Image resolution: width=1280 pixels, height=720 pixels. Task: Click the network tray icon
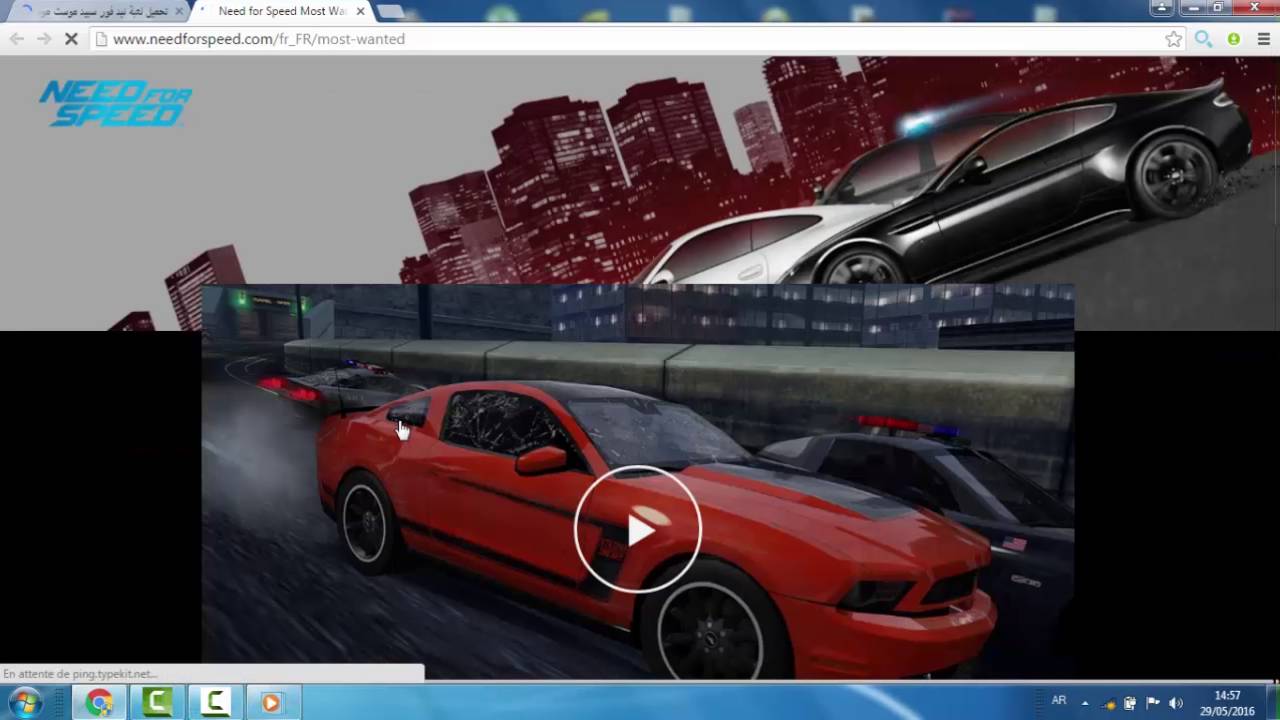(x=1108, y=703)
